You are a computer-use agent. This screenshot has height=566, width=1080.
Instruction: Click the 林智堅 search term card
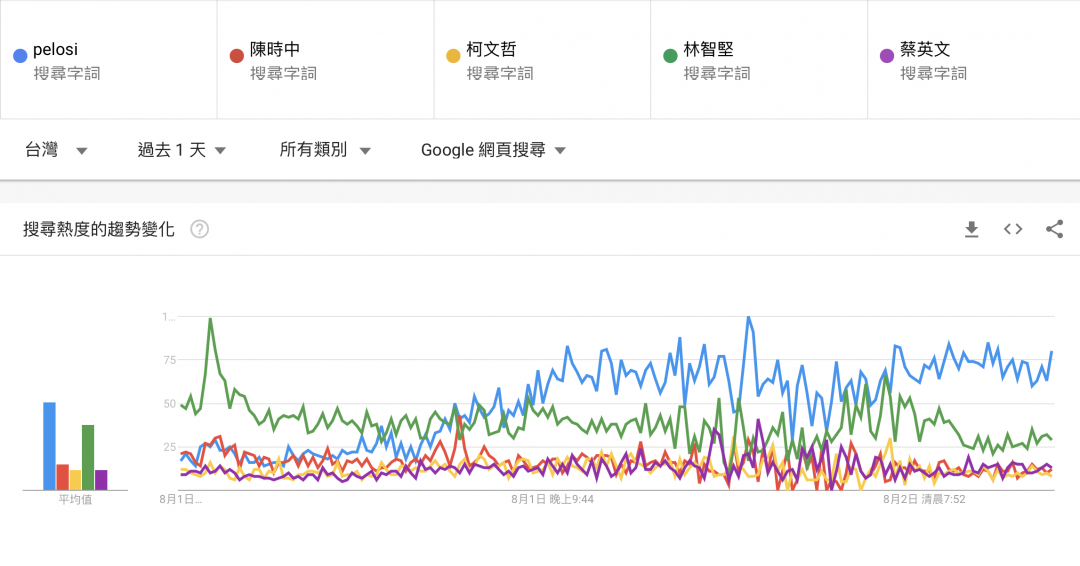coord(759,60)
